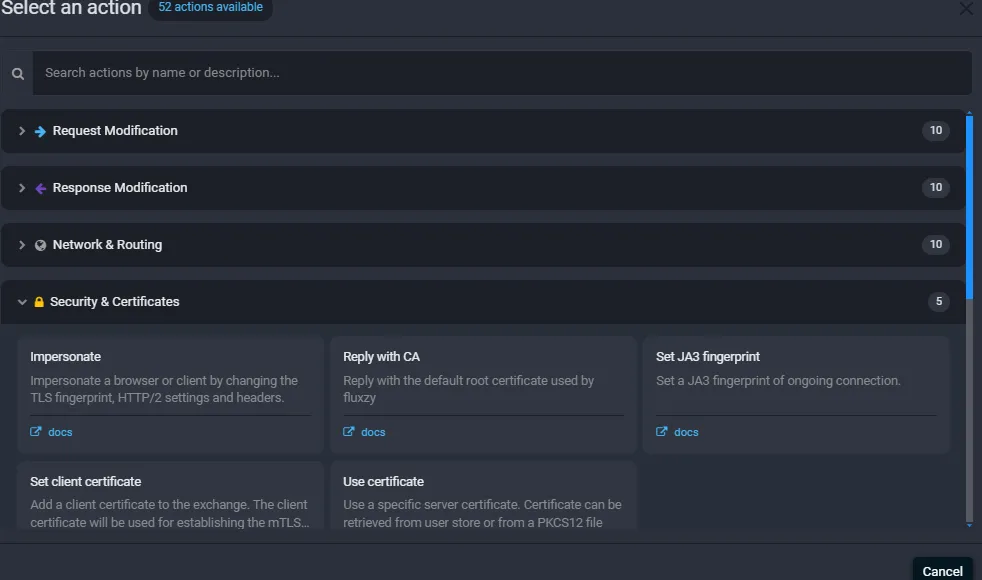Image resolution: width=982 pixels, height=580 pixels.
Task: Click the Network & Routing count badge 10
Action: (936, 244)
